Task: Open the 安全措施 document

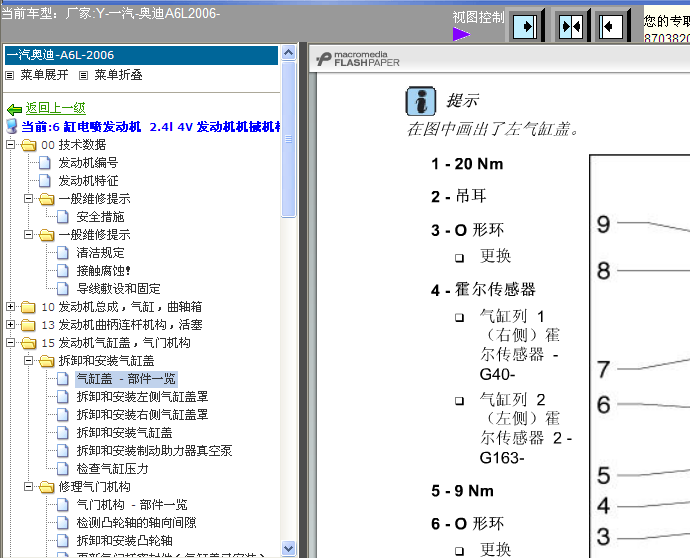Action: click(x=100, y=217)
